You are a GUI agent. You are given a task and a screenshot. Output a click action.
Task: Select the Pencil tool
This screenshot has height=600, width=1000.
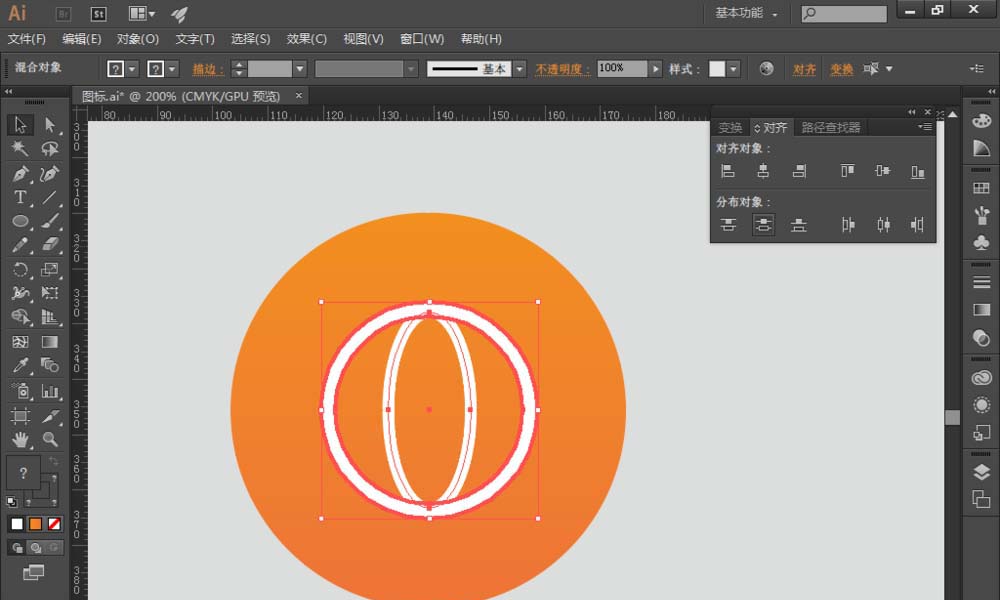[20, 245]
